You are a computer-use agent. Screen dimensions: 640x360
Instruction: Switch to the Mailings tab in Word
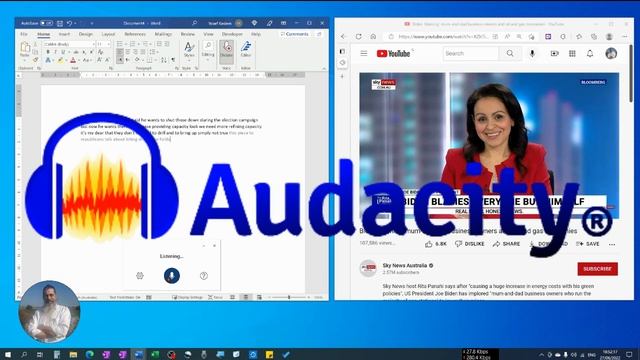tap(163, 34)
